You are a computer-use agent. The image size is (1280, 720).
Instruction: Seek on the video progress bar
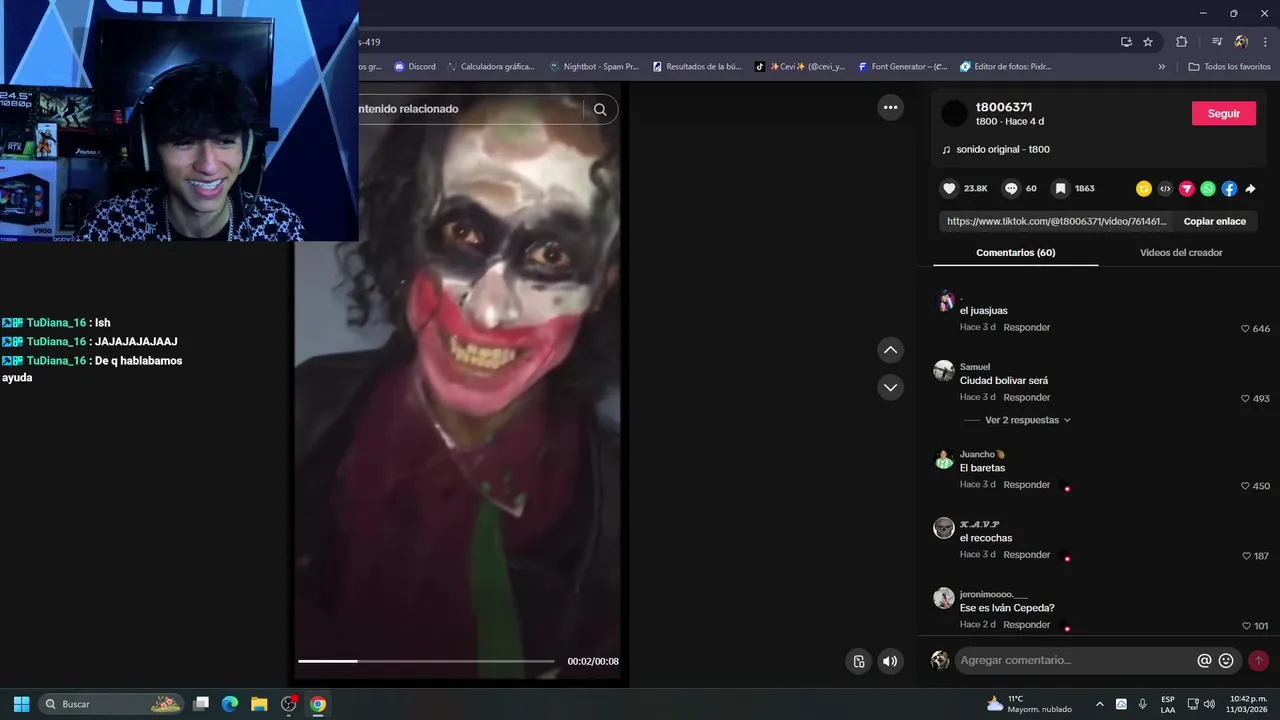(x=426, y=661)
